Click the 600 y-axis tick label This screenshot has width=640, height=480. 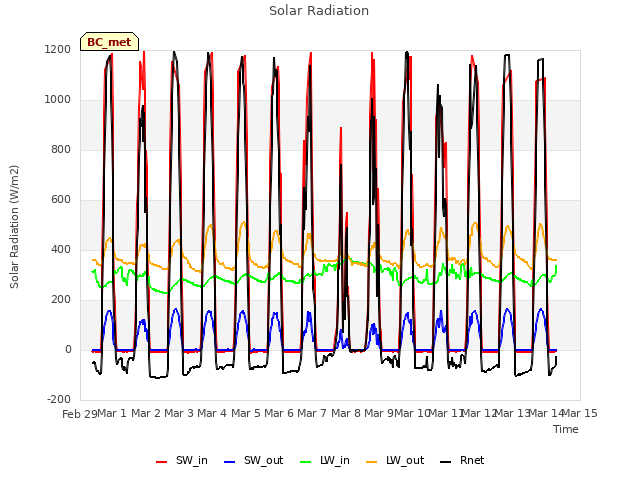[61, 200]
